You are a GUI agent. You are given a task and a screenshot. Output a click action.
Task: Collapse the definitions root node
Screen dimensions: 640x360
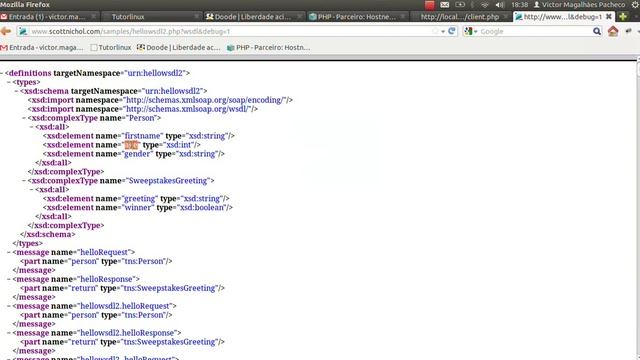(2, 73)
